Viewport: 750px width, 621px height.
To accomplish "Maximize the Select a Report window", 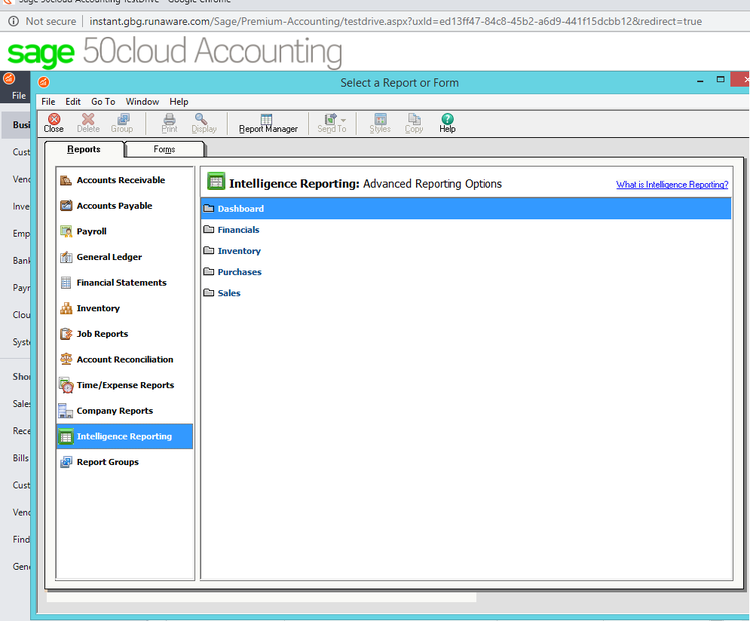I will click(x=720, y=80).
